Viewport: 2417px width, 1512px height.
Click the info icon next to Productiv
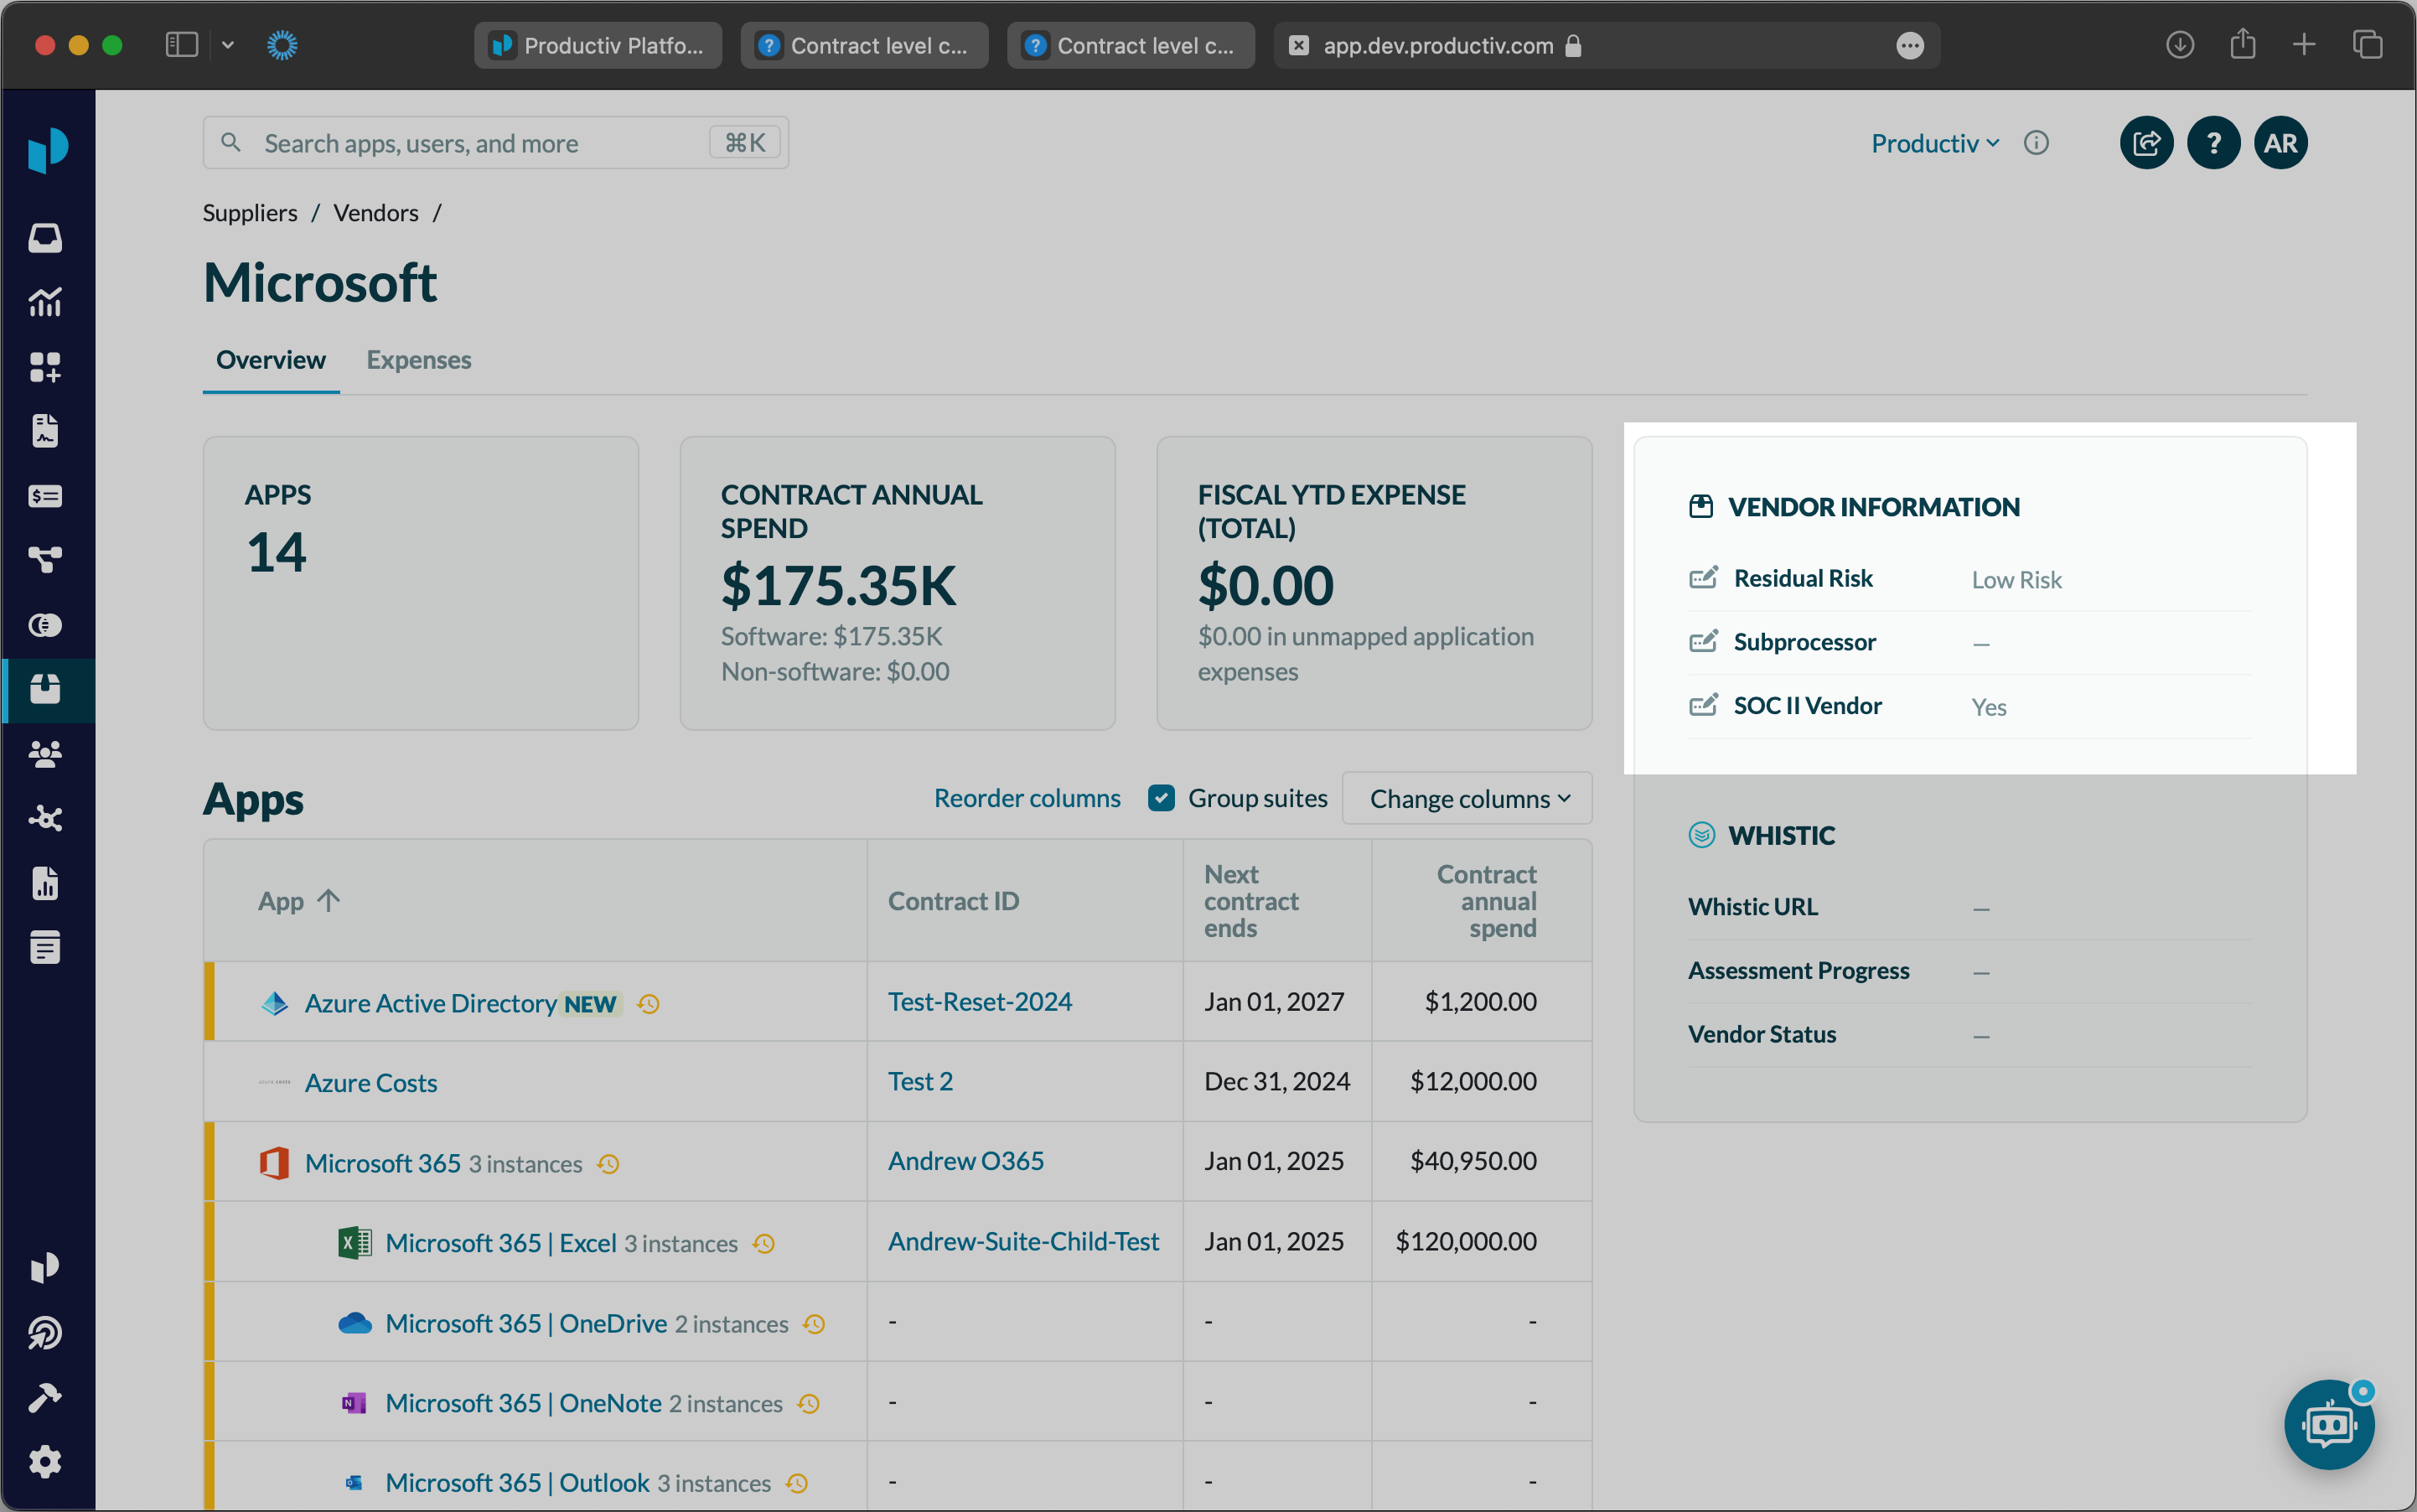tap(2036, 143)
